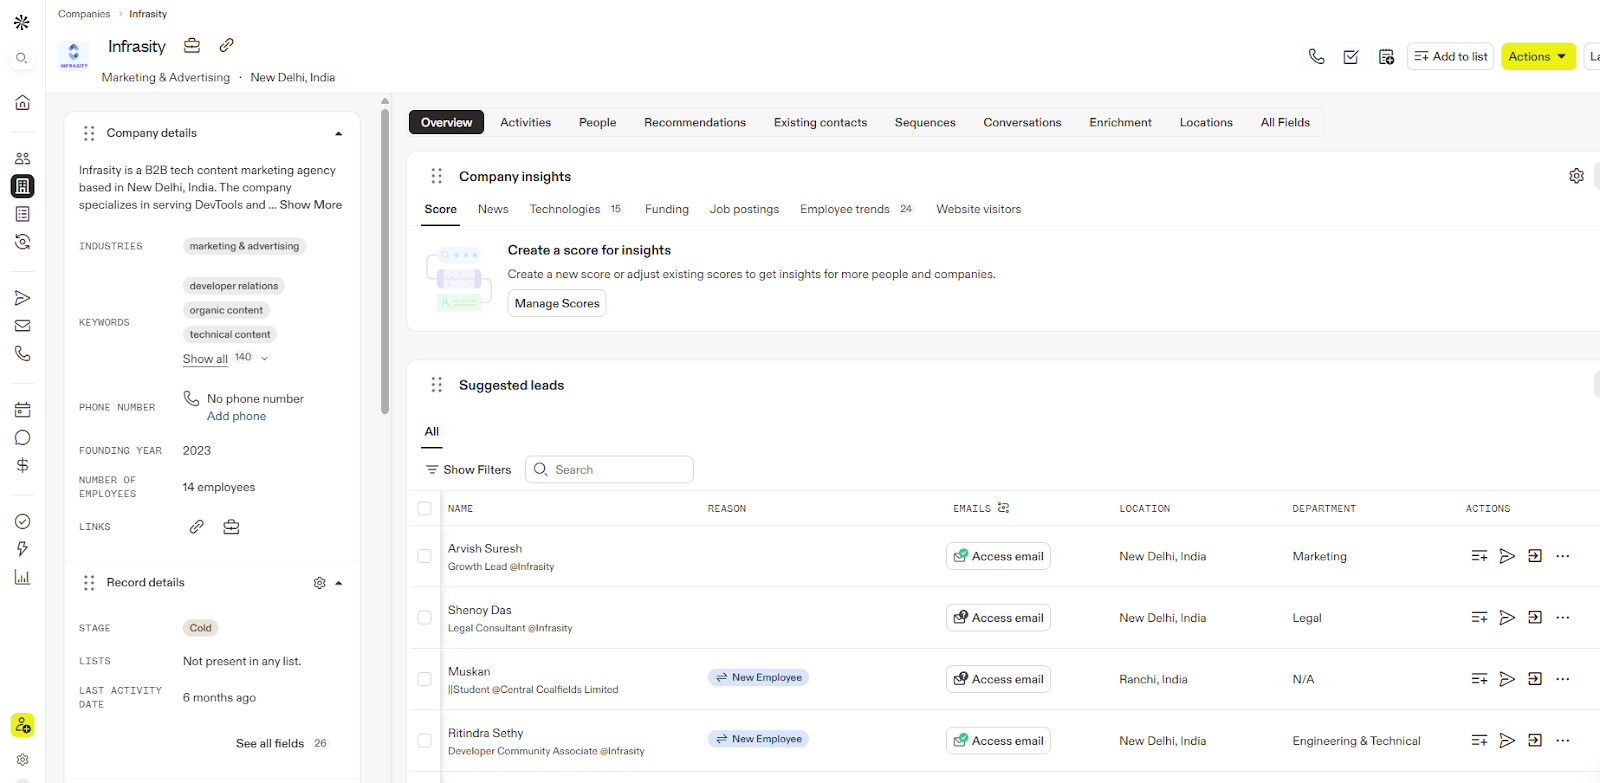Click the send email icon for Arvish Suresh
This screenshot has width=1600, height=783.
click(1507, 556)
